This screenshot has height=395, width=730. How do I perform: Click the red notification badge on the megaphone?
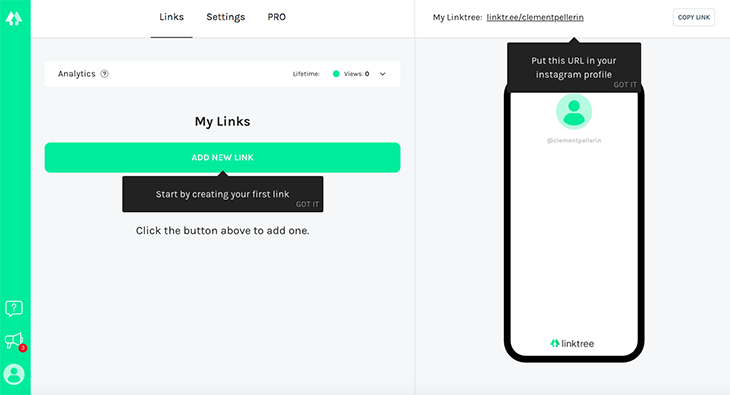point(22,348)
